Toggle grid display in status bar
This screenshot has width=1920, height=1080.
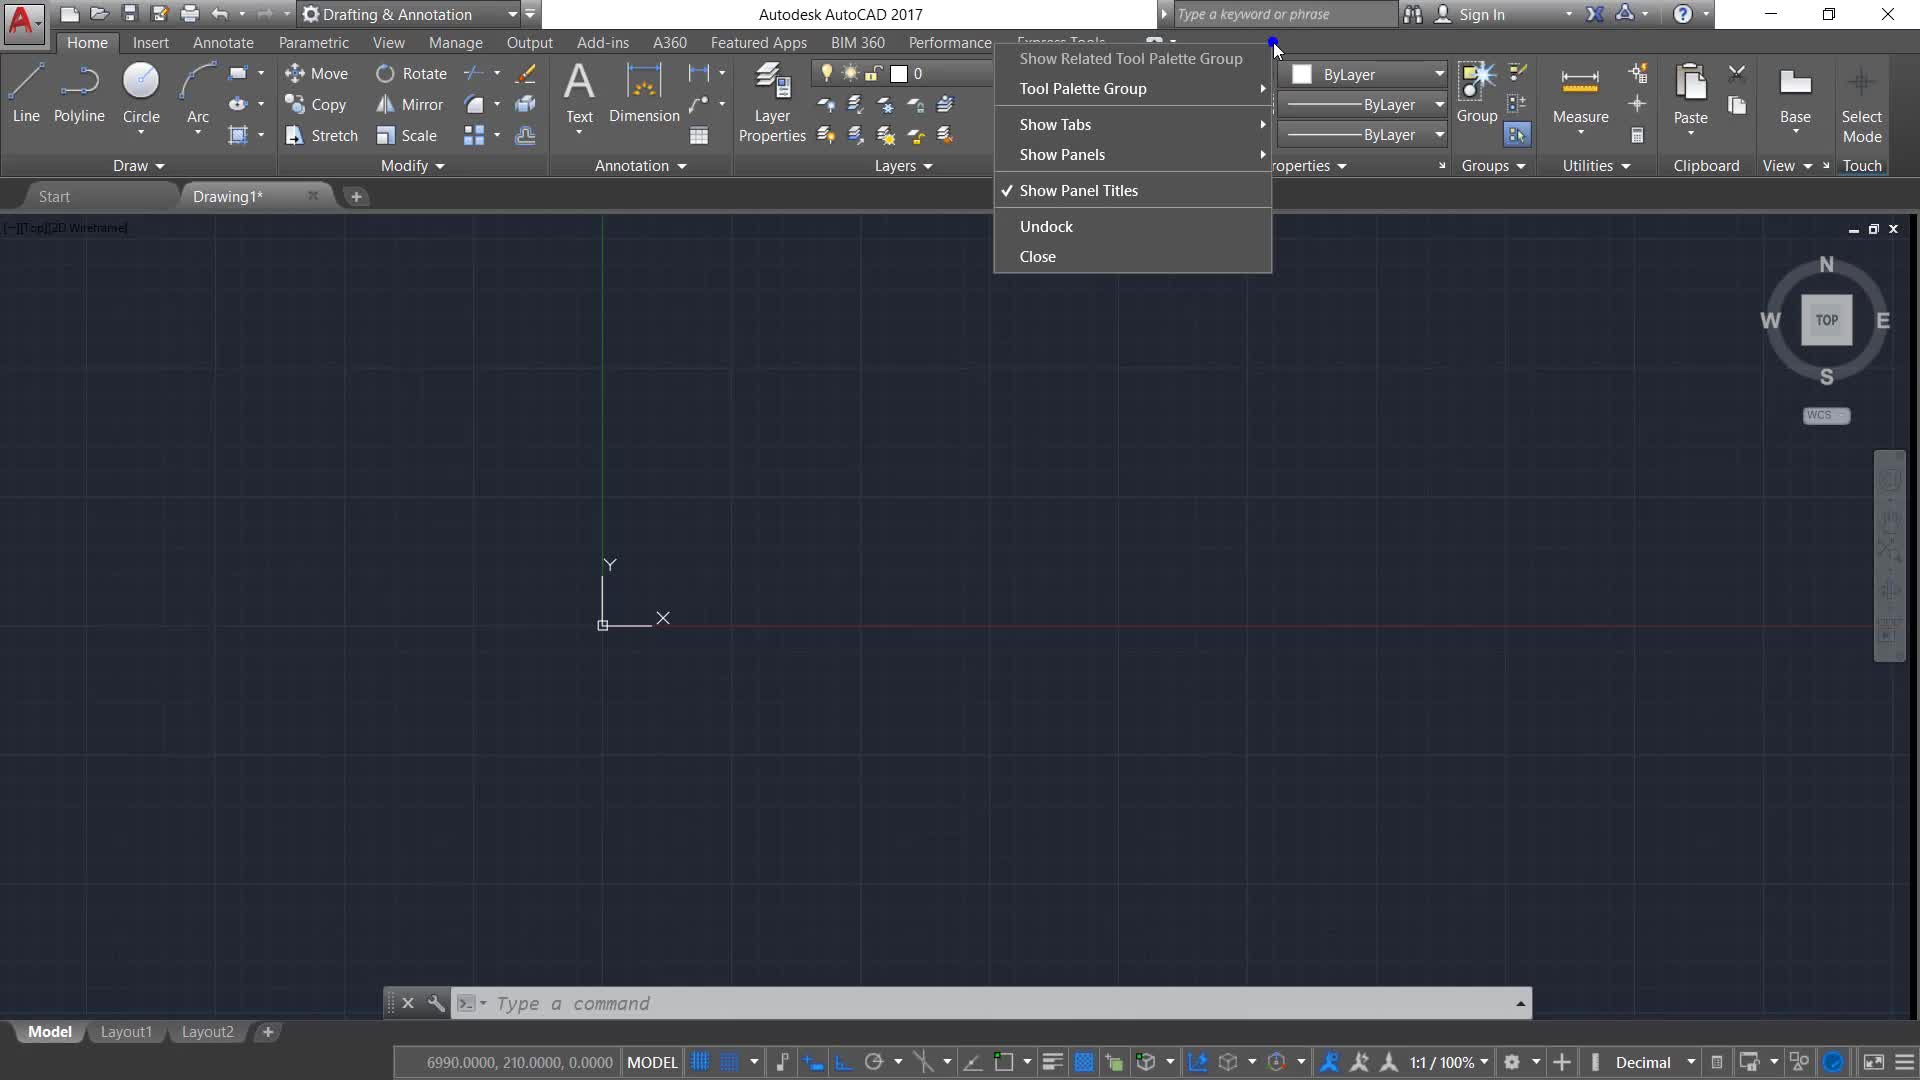pyautogui.click(x=700, y=1062)
